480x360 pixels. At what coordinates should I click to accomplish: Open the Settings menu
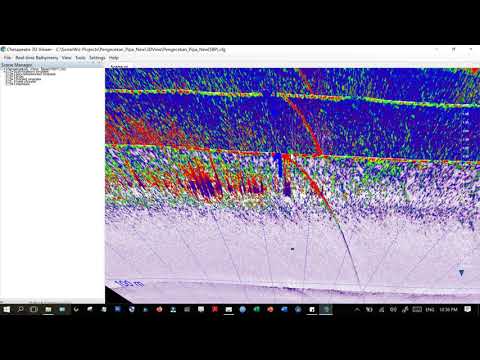coord(97,58)
